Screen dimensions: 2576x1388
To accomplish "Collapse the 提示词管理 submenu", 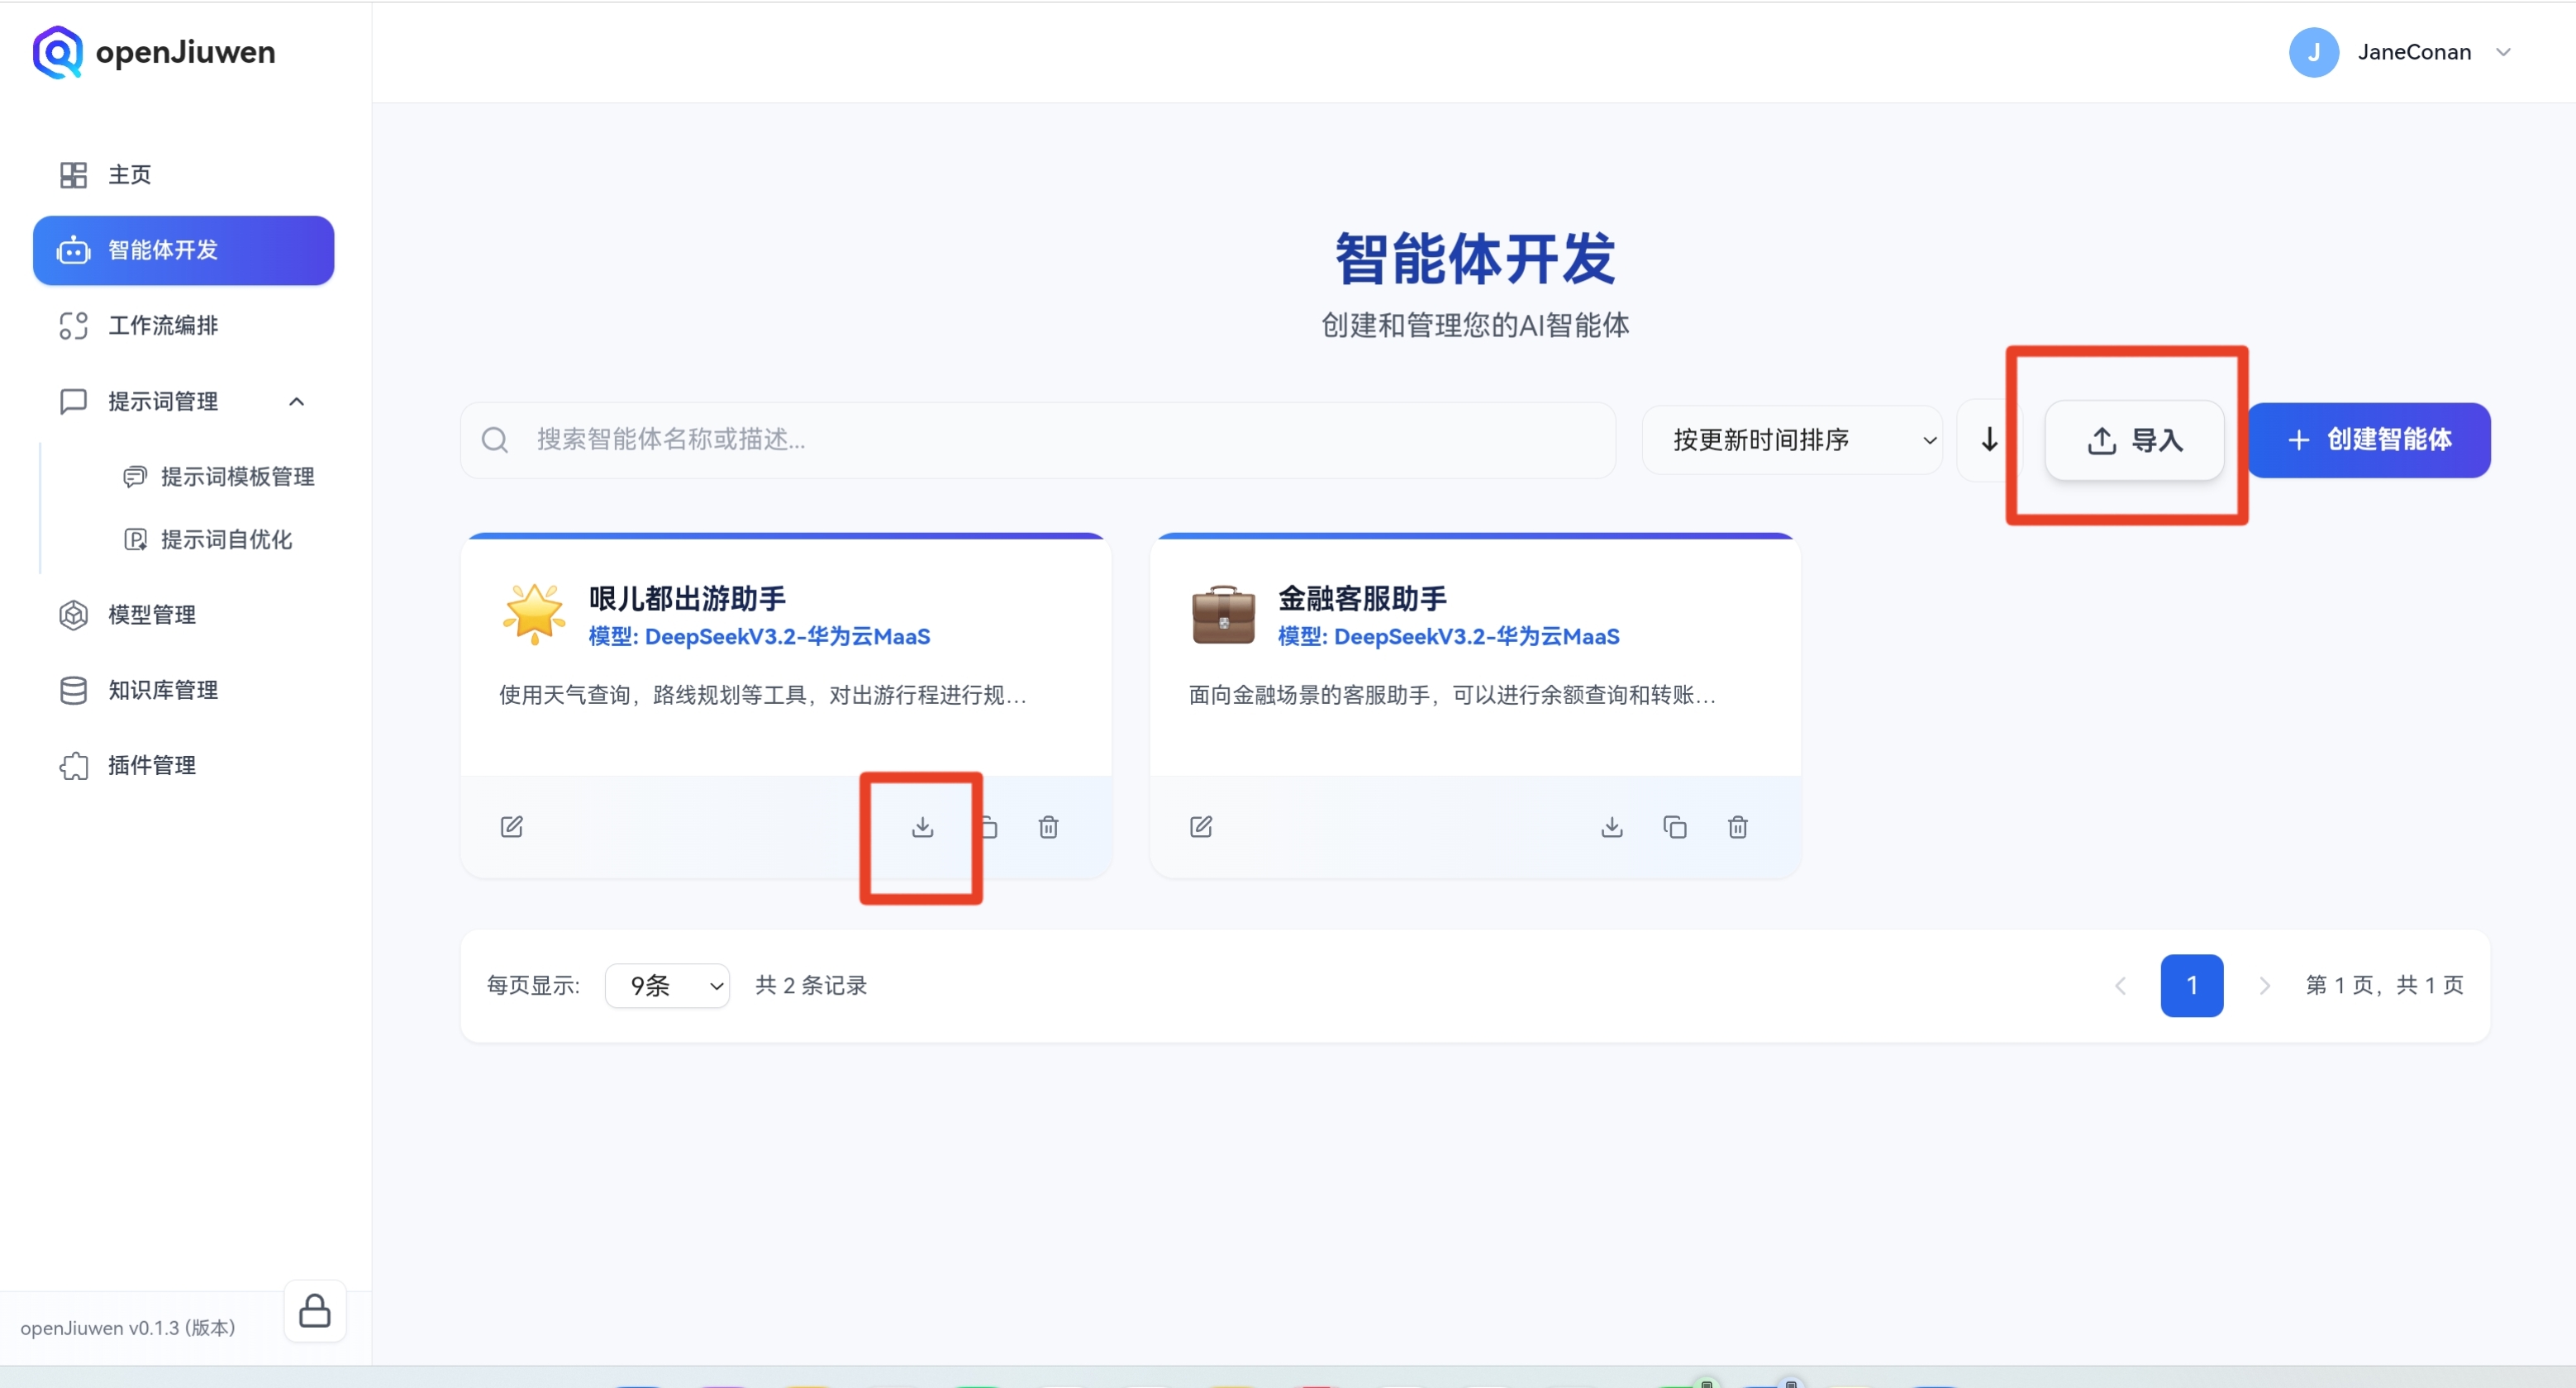I will 296,402.
